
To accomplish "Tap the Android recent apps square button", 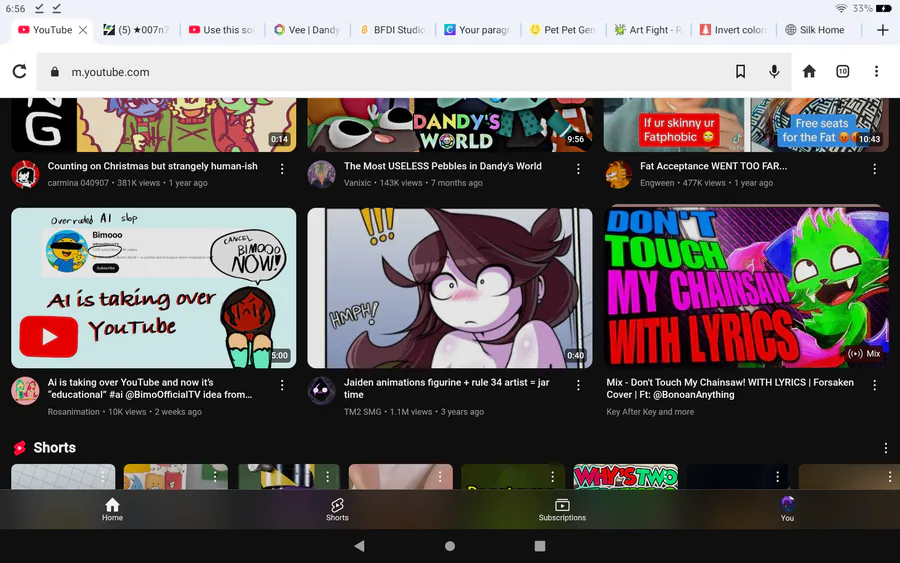I will tap(540, 546).
